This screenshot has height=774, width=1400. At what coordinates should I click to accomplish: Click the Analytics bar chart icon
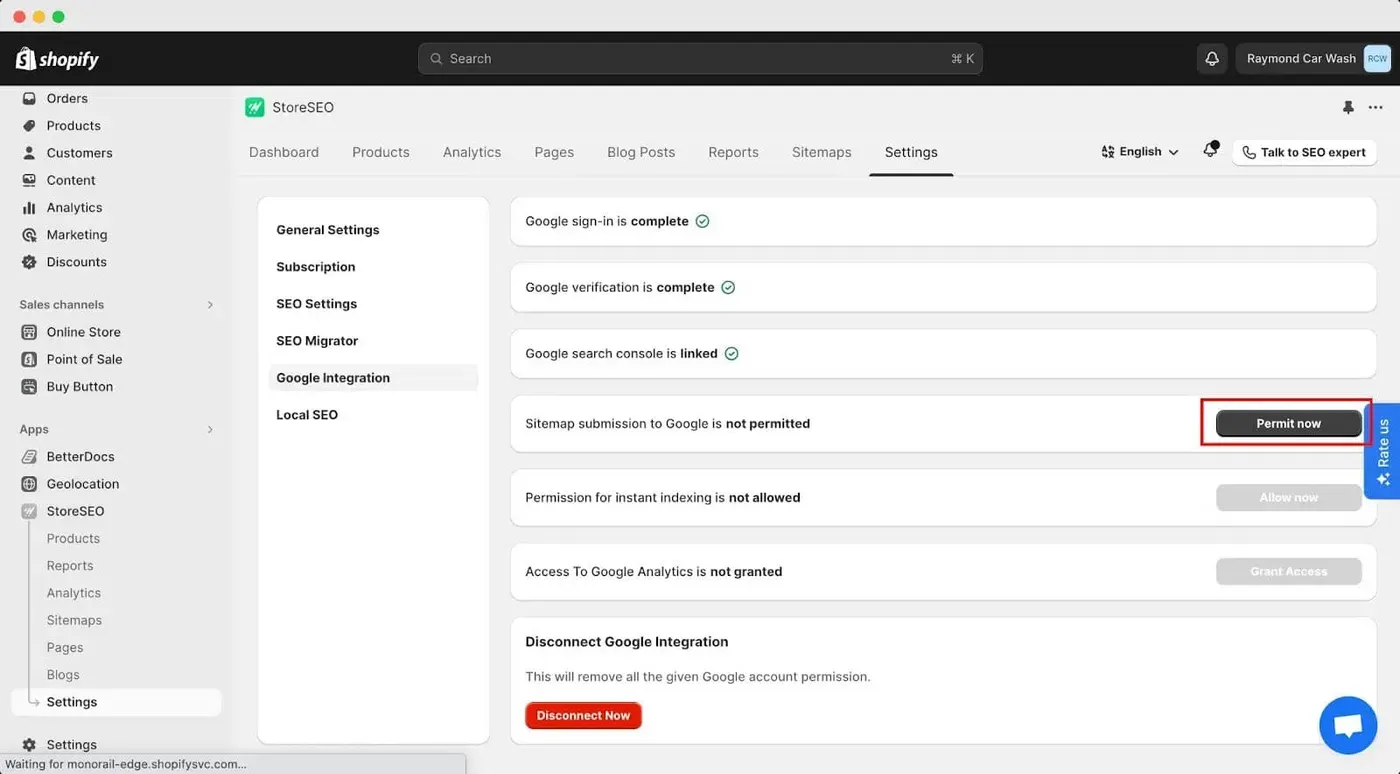[29, 207]
